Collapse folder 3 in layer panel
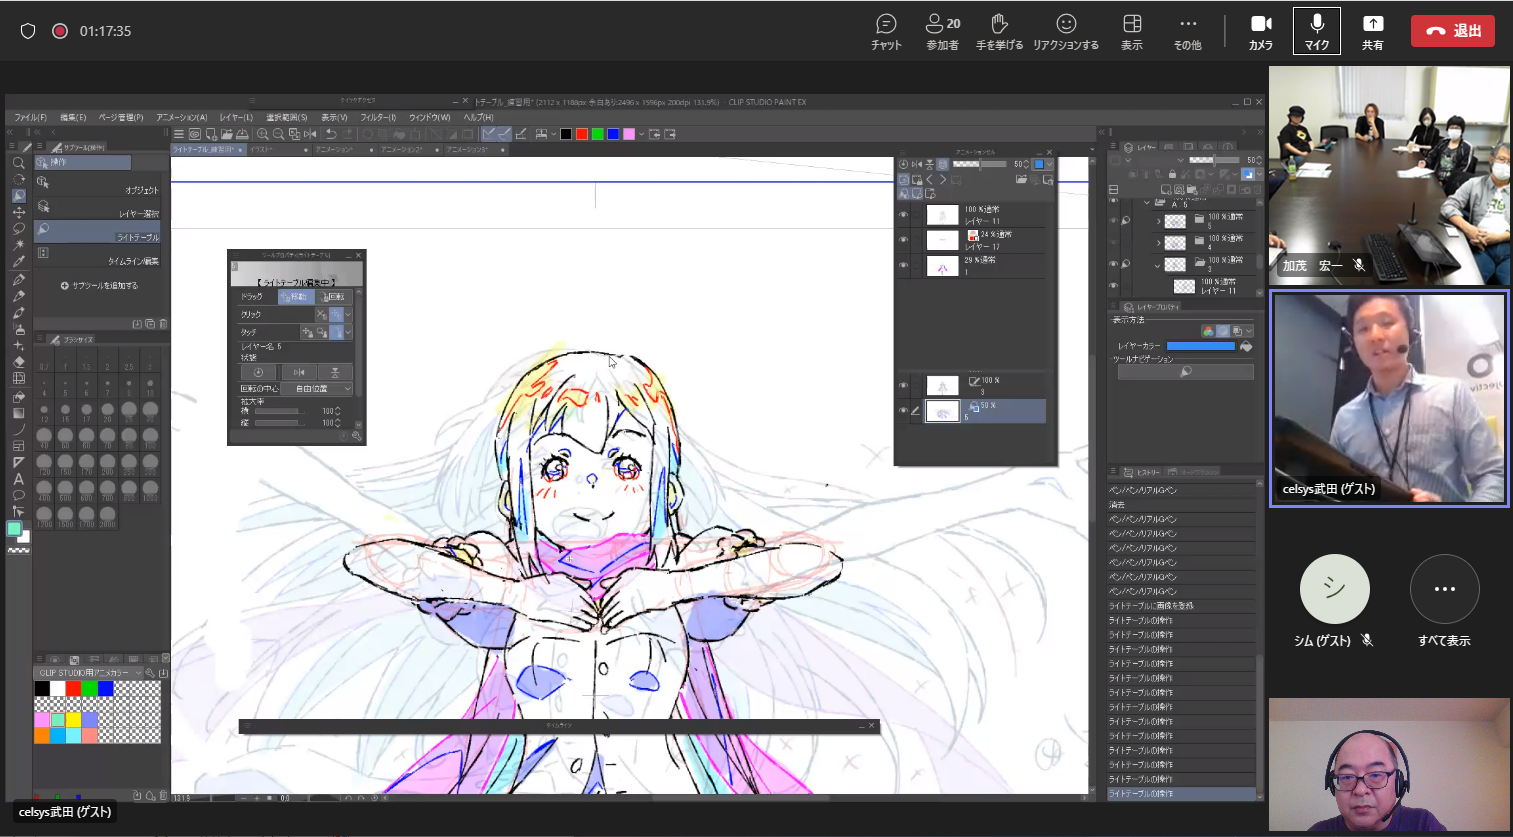This screenshot has width=1513, height=837. coord(1158,265)
